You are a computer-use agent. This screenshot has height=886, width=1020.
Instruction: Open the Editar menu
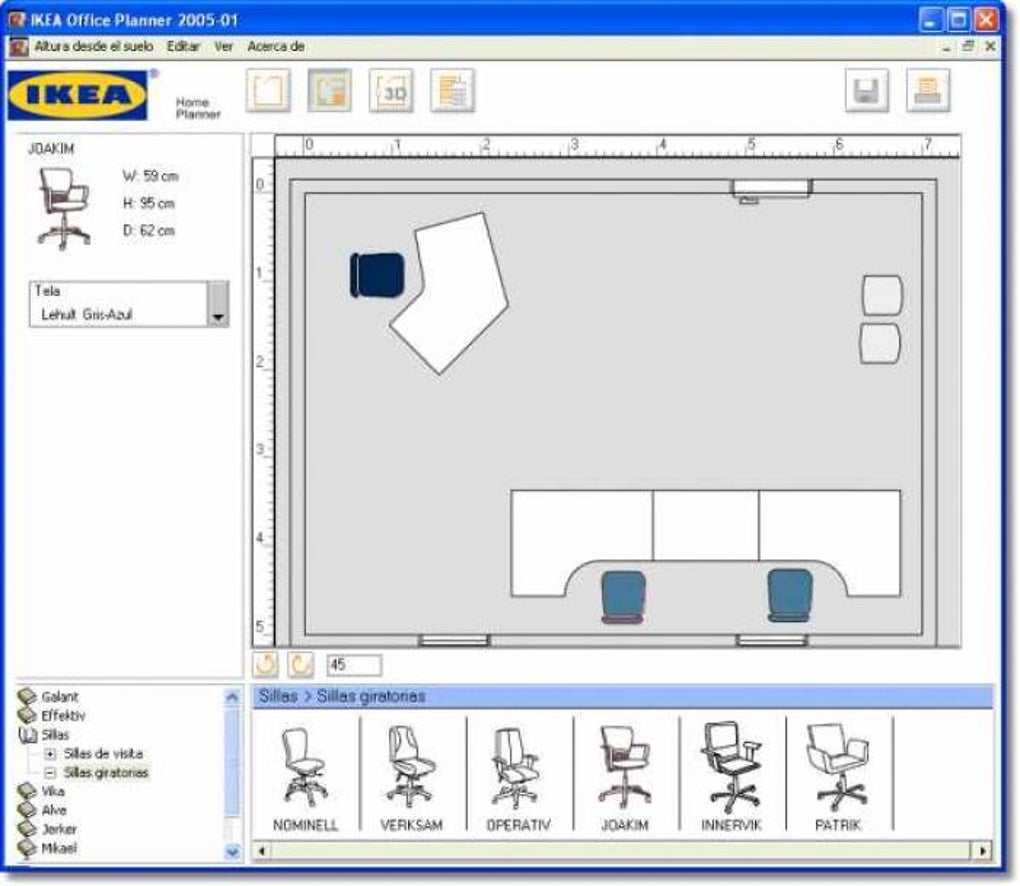click(x=183, y=46)
